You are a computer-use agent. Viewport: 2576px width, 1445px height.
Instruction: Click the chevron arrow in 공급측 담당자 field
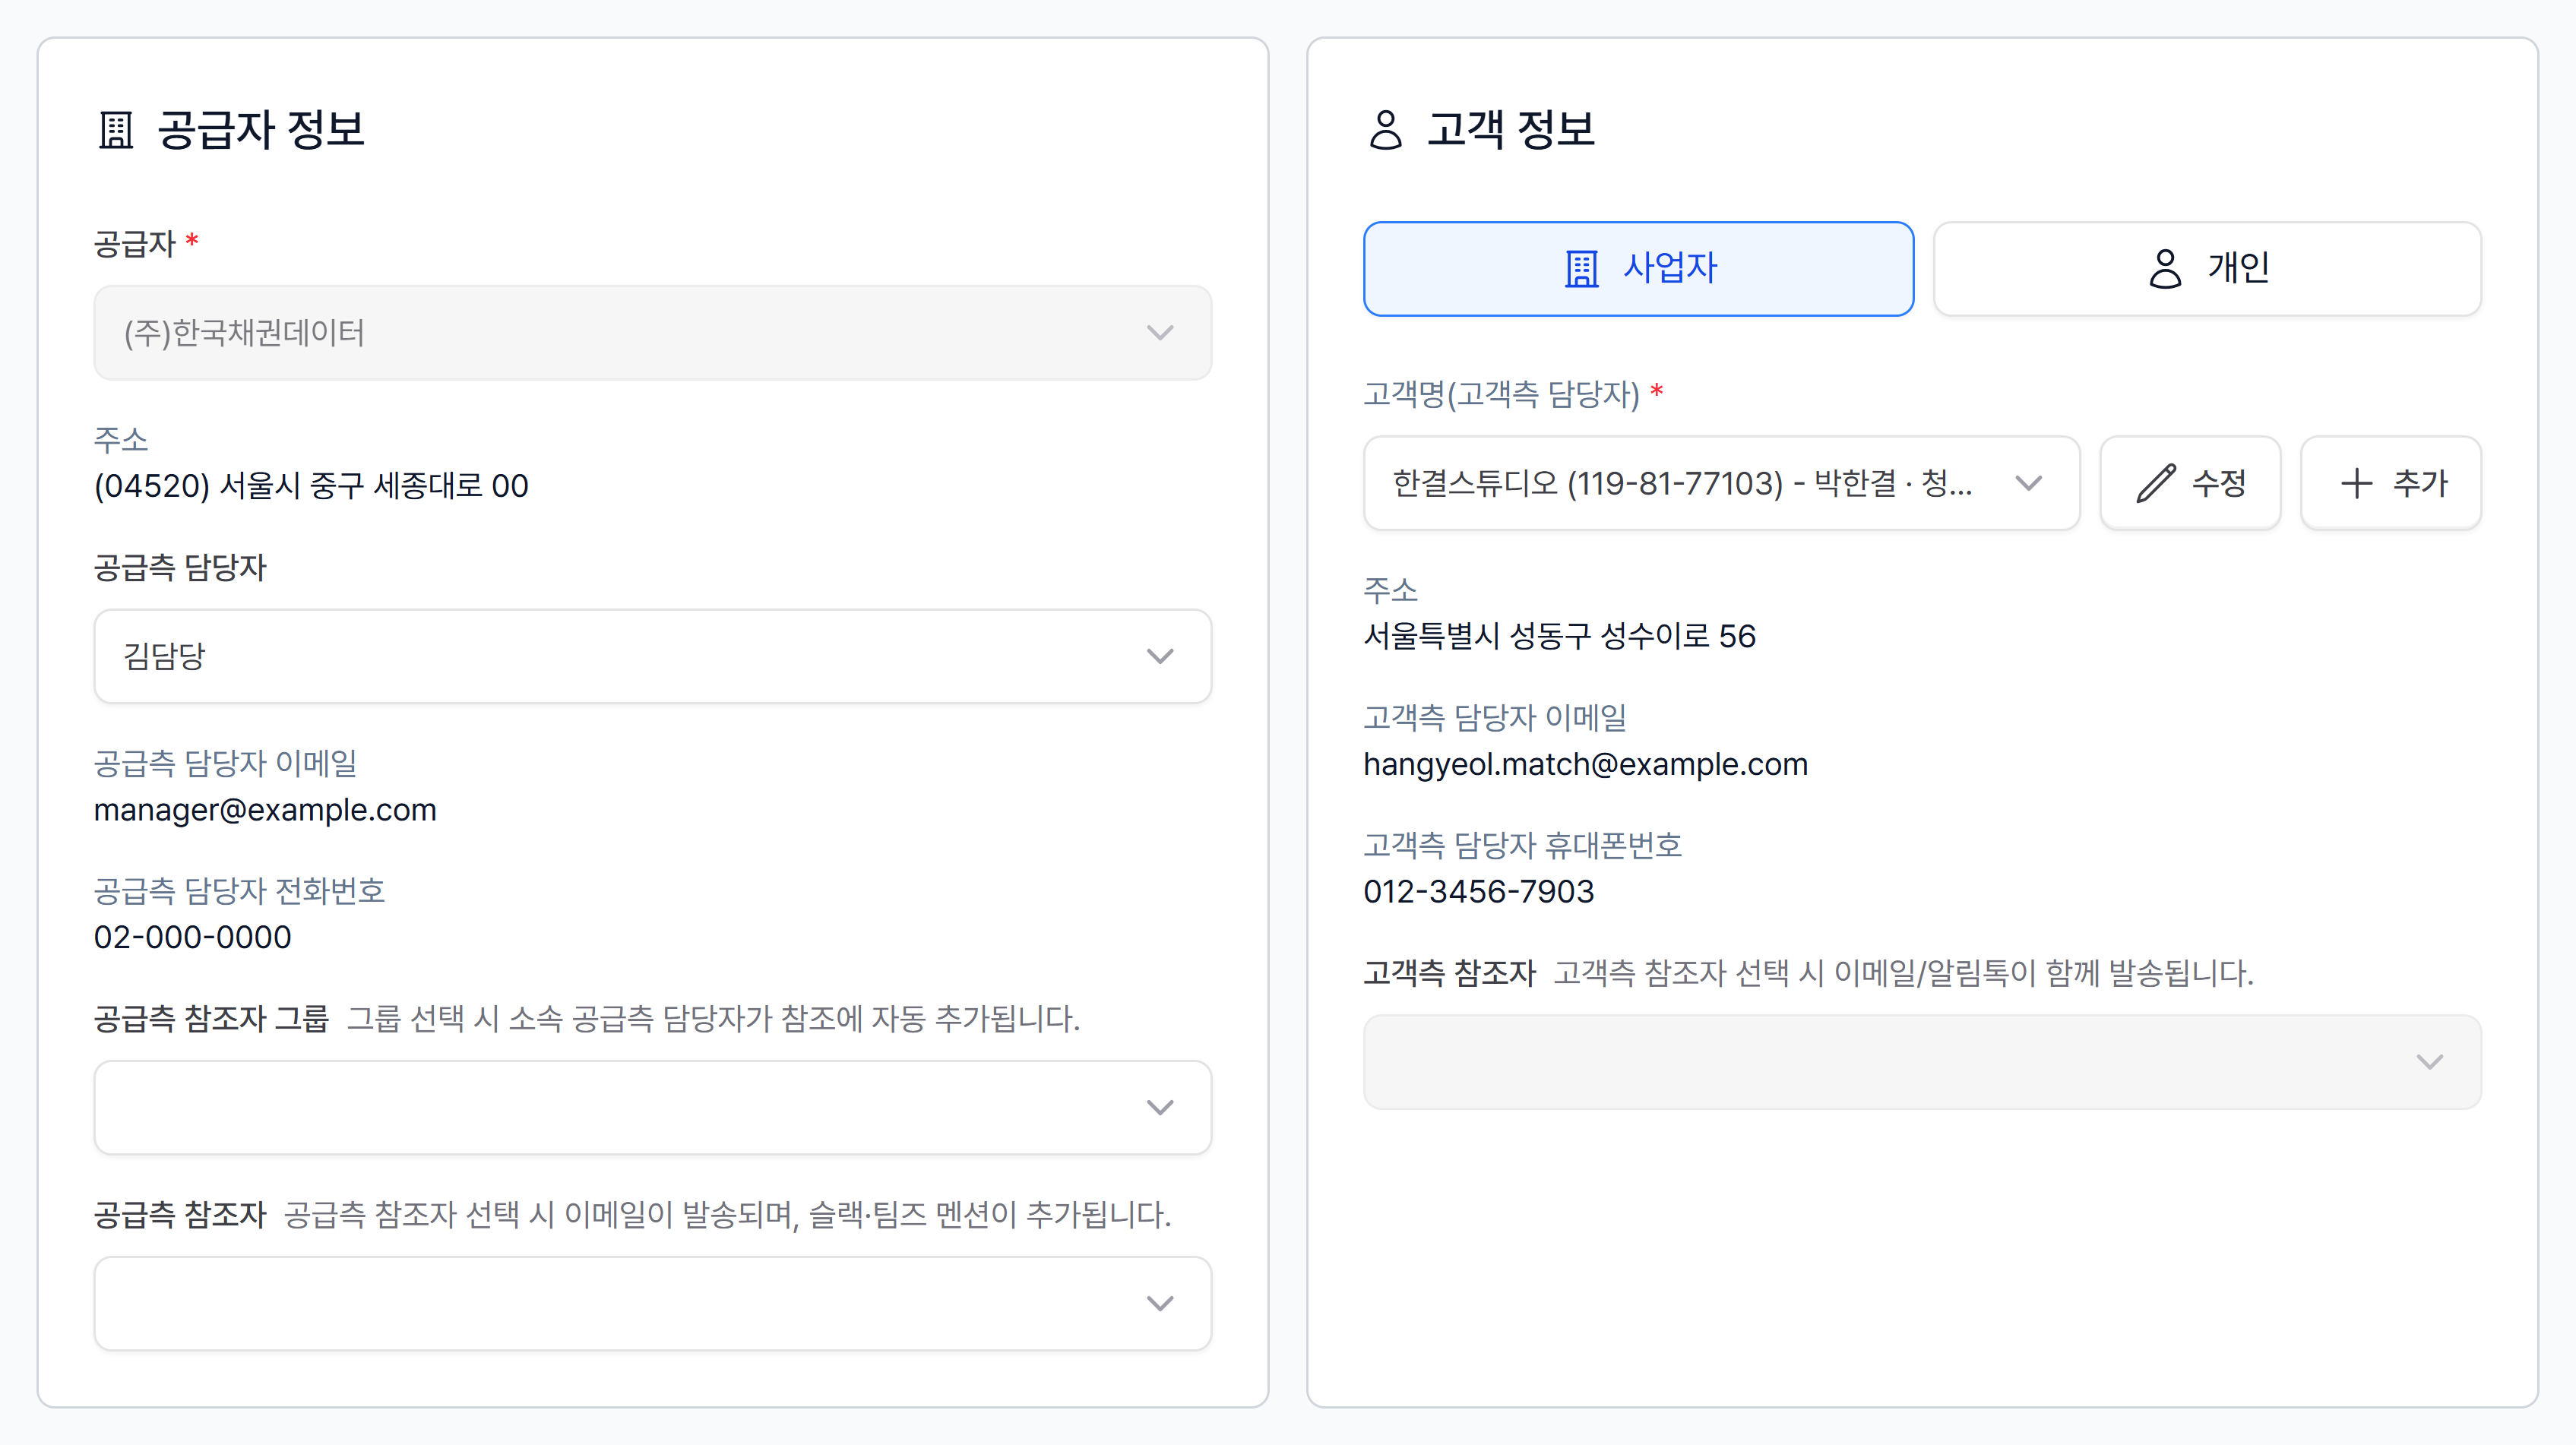[x=1160, y=656]
